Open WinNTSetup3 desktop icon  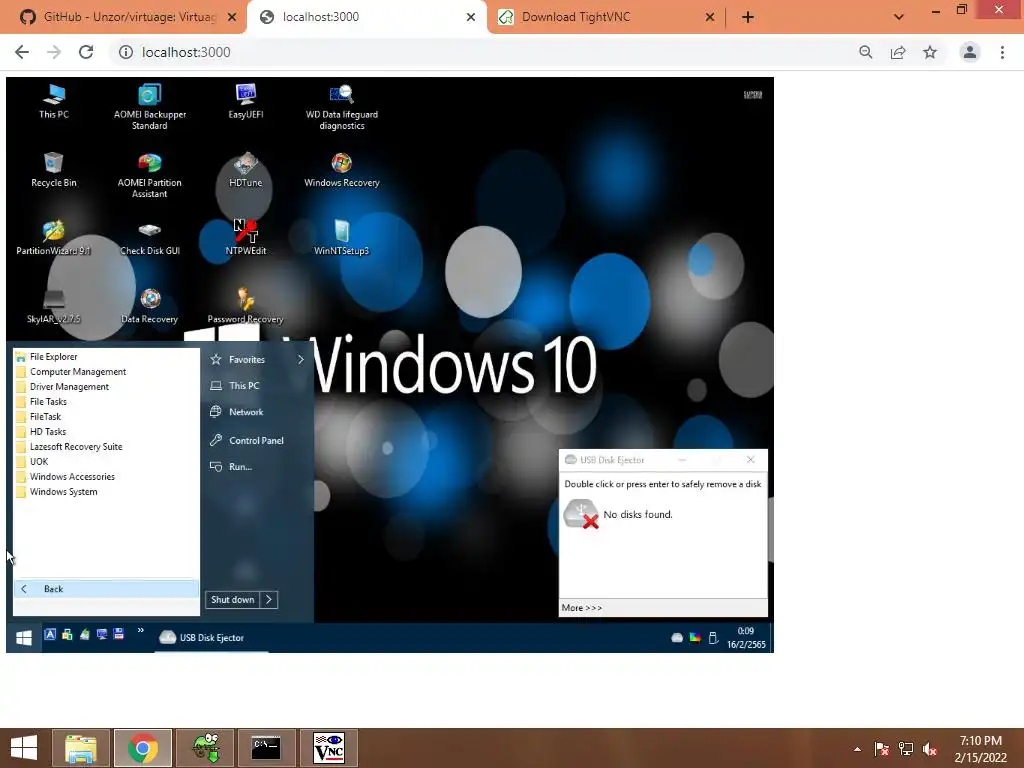(342, 238)
